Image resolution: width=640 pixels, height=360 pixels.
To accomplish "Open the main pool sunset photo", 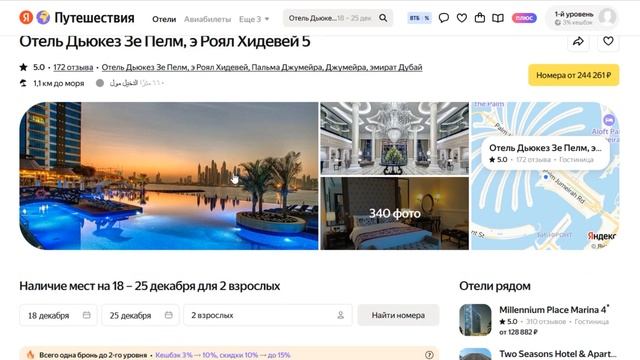I will point(169,176).
